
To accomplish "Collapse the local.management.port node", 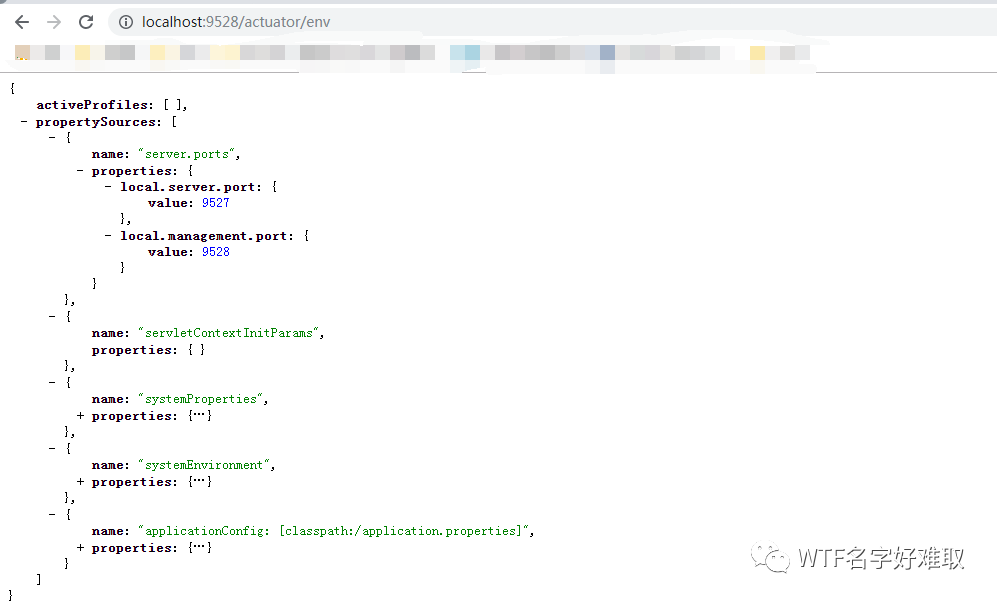I will [x=108, y=236].
